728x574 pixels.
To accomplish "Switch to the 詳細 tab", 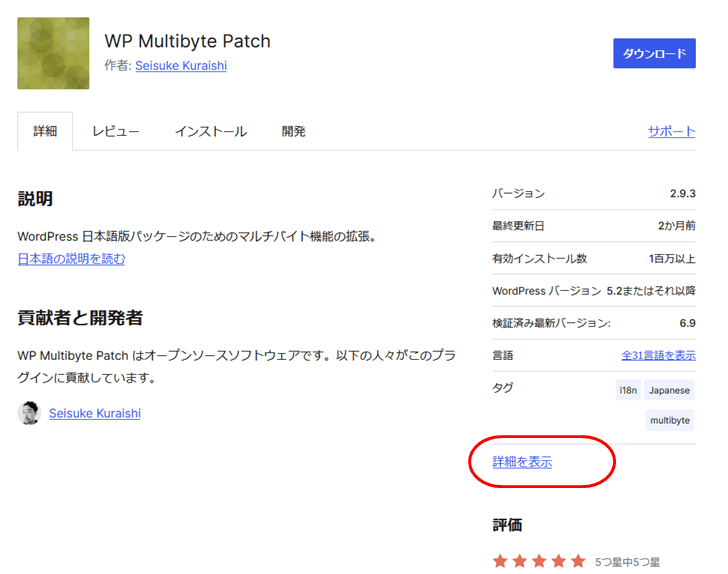I will coord(45,131).
